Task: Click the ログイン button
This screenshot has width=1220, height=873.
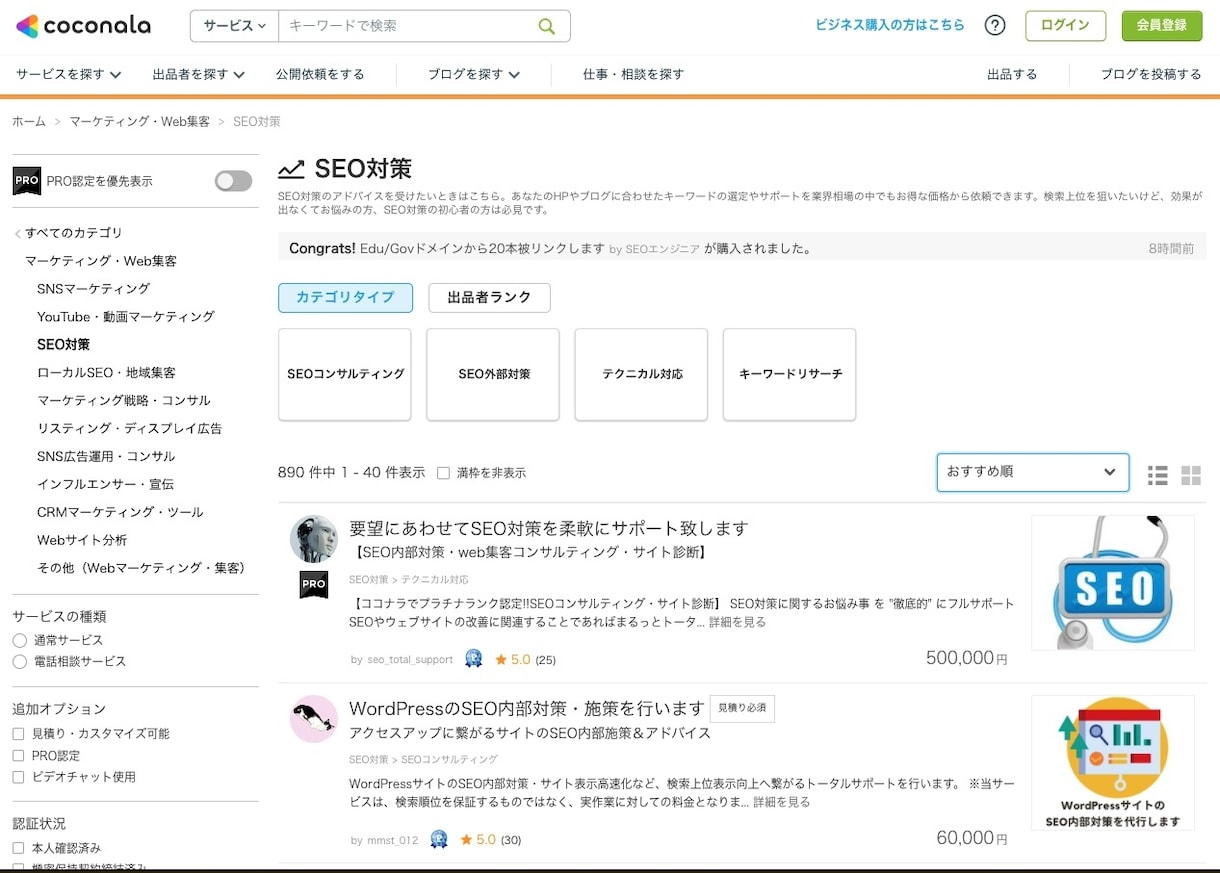Action: pos(1065,26)
